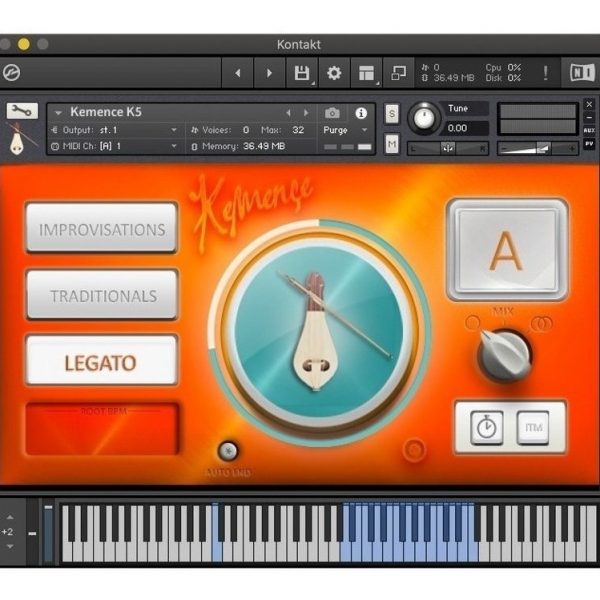Show instrument info button
The height and width of the screenshot is (600, 600).
click(x=361, y=113)
